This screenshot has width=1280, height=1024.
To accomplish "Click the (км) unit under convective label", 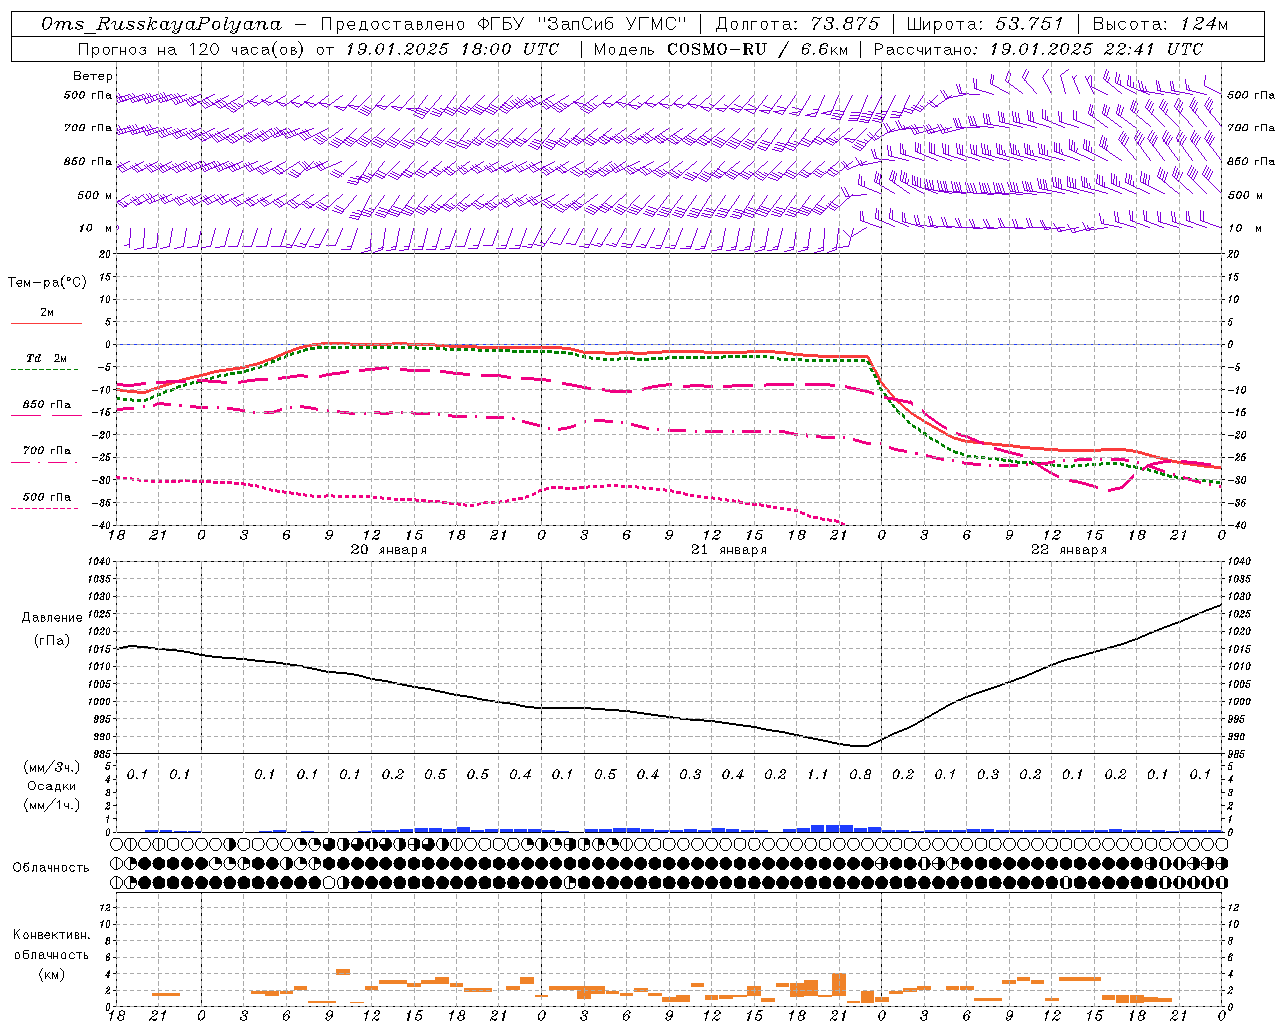I will click(x=52, y=974).
